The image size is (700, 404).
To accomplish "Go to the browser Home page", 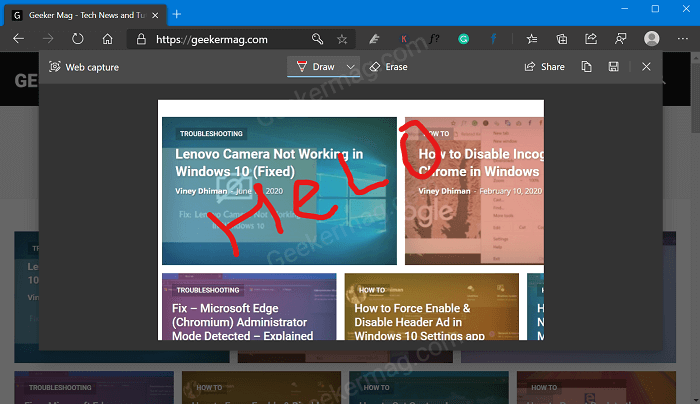I will point(107,39).
